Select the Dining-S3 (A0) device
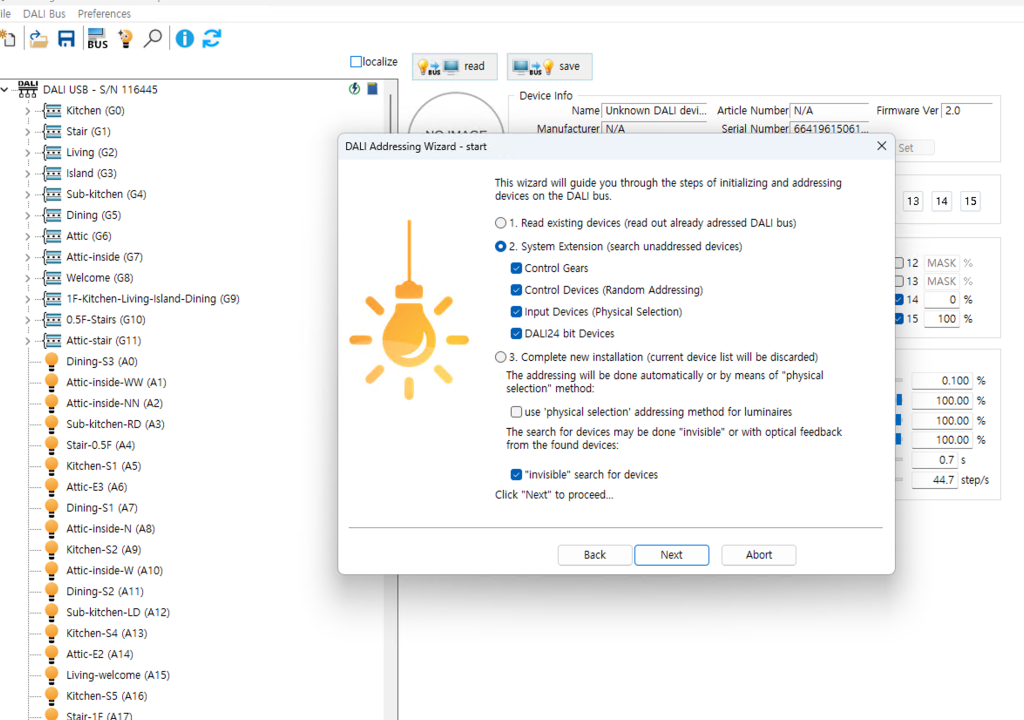 click(x=101, y=361)
